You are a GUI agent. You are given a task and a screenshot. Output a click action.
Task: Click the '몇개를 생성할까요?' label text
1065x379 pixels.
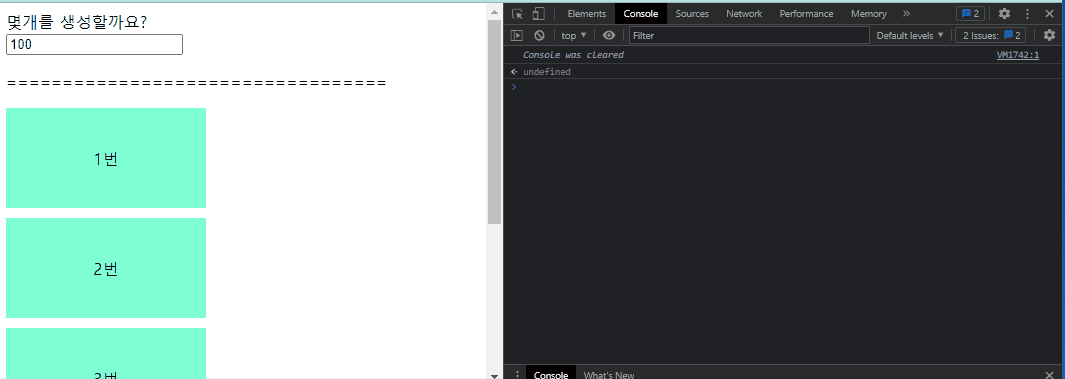tap(77, 22)
